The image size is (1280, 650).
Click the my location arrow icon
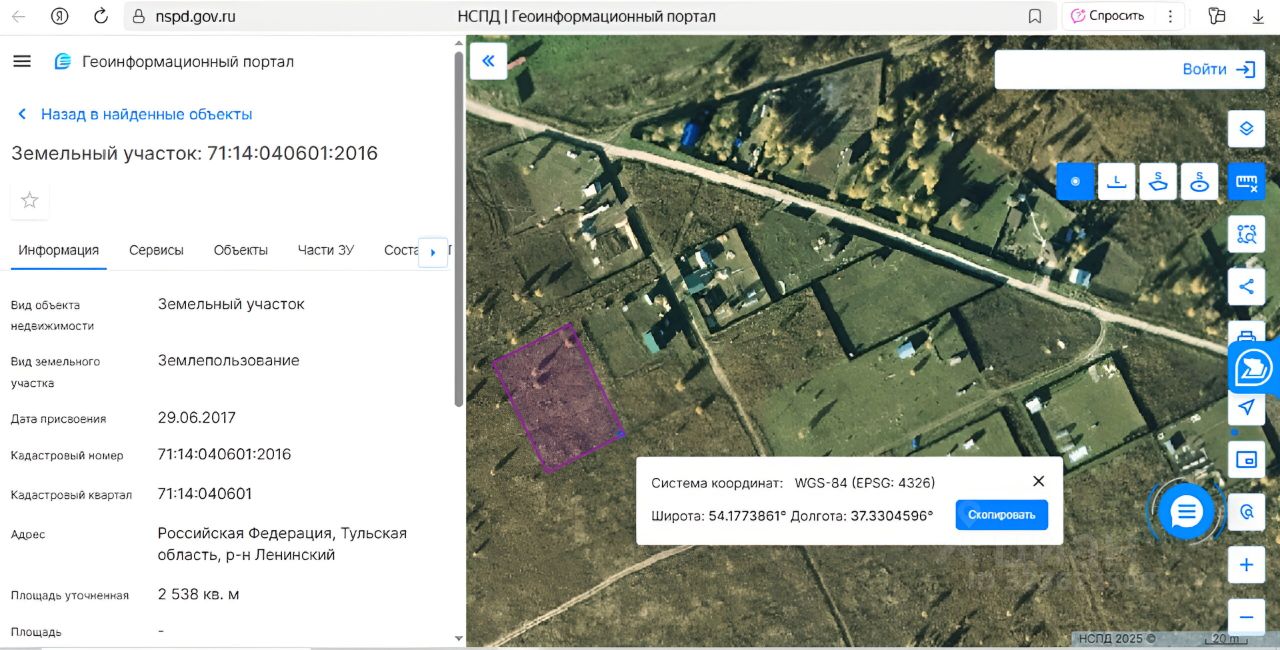click(x=1246, y=407)
